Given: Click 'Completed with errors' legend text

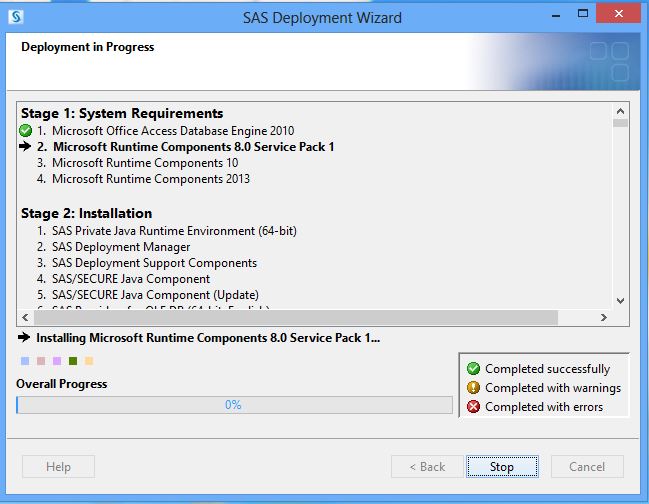Looking at the screenshot, I should 544,407.
